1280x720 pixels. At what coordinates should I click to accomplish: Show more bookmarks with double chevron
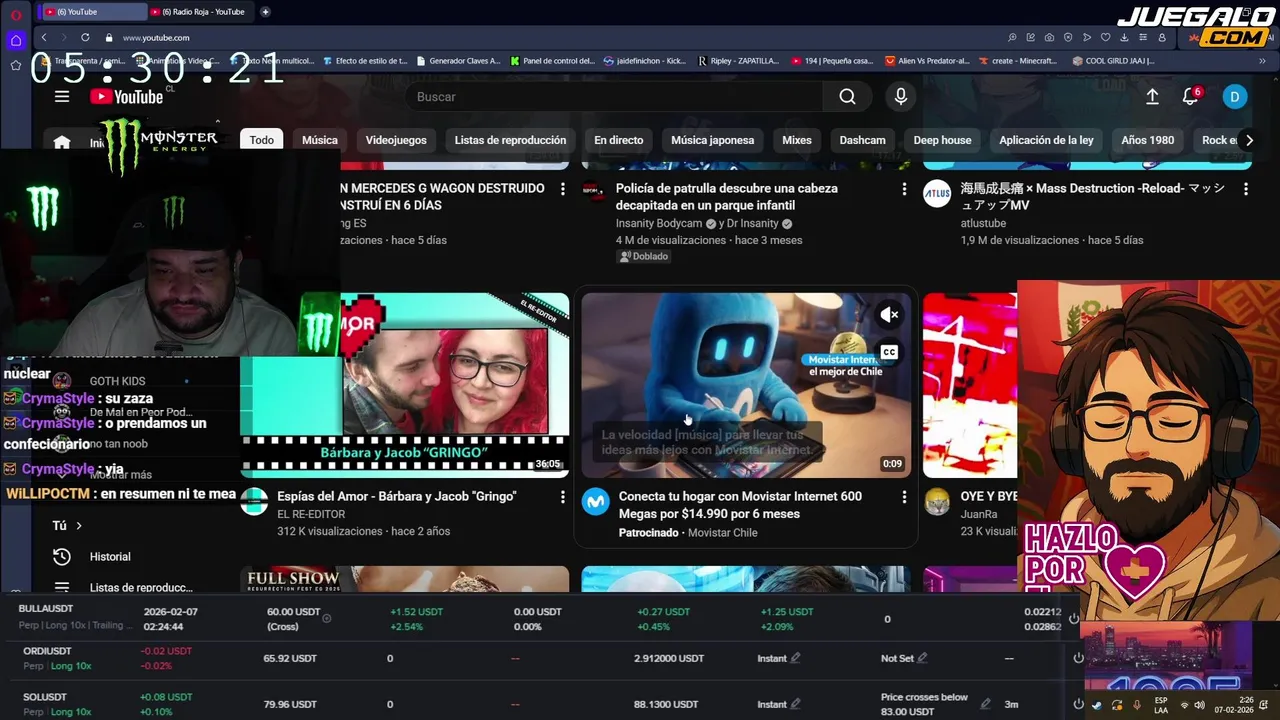click(1261, 60)
